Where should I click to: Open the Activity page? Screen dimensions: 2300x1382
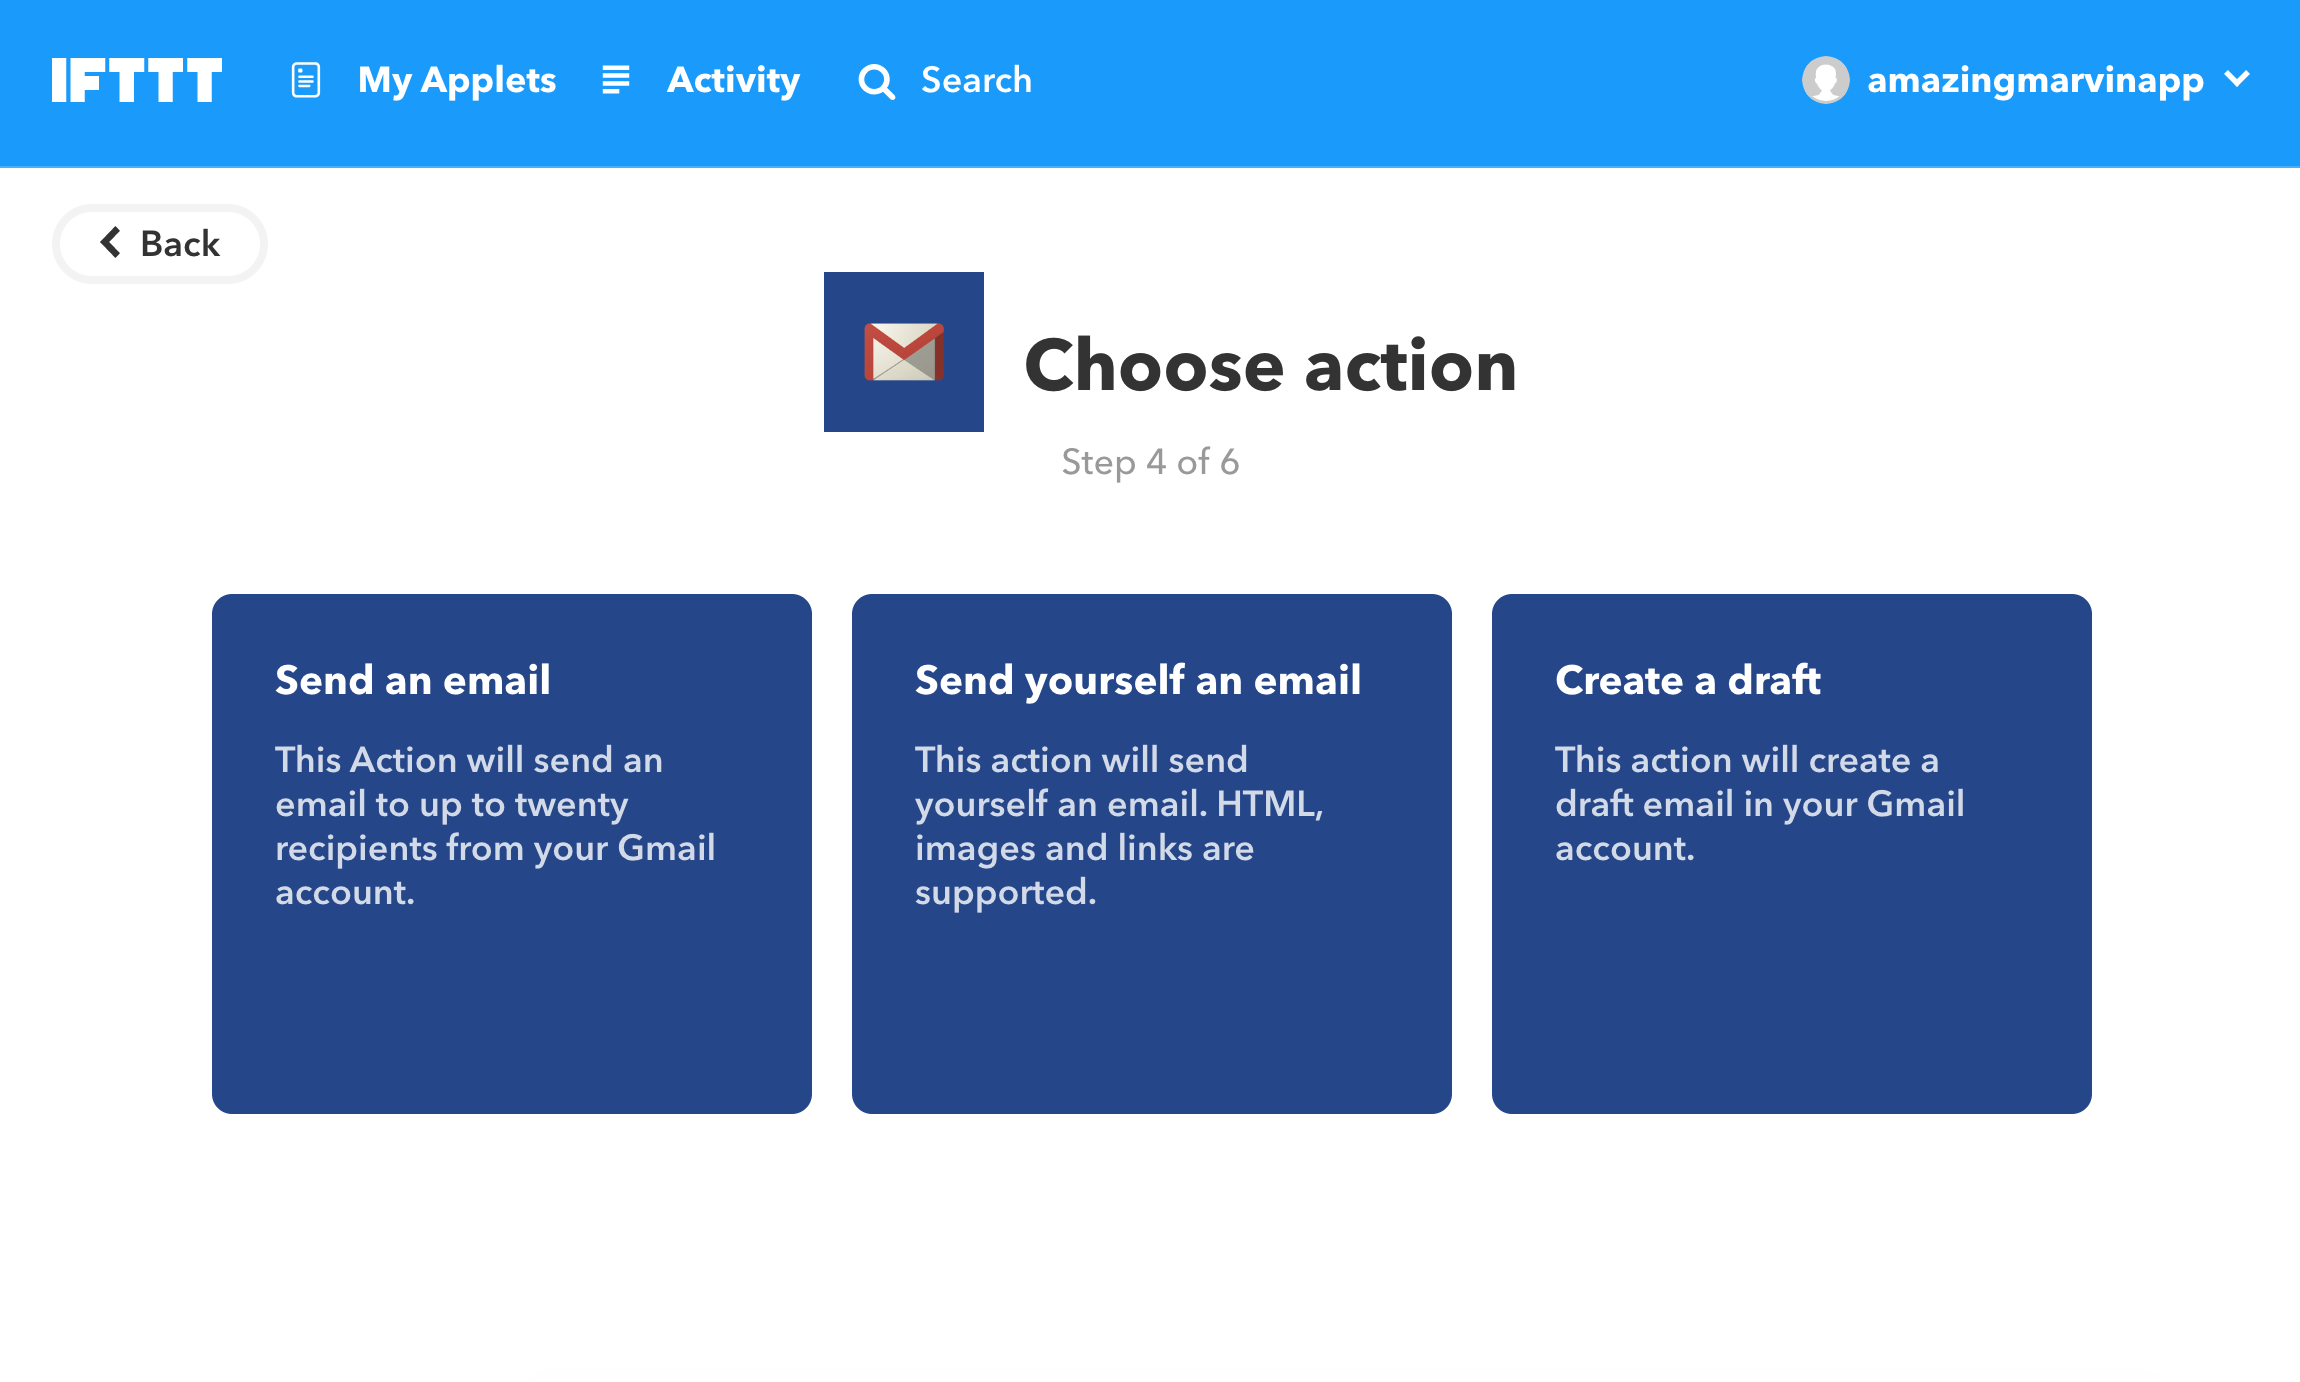(733, 80)
